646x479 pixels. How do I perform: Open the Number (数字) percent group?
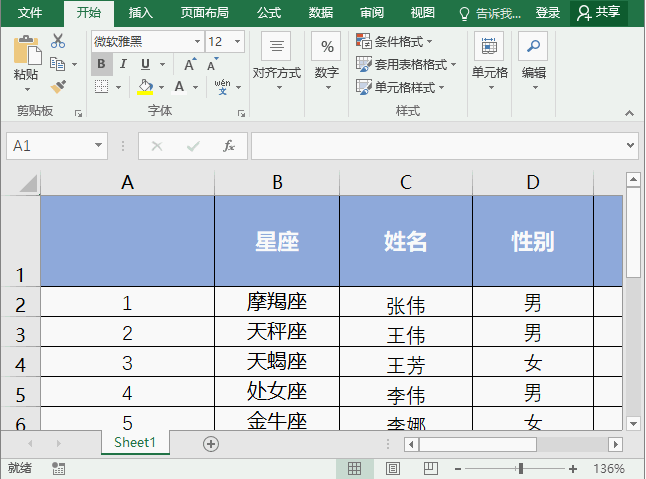click(327, 62)
